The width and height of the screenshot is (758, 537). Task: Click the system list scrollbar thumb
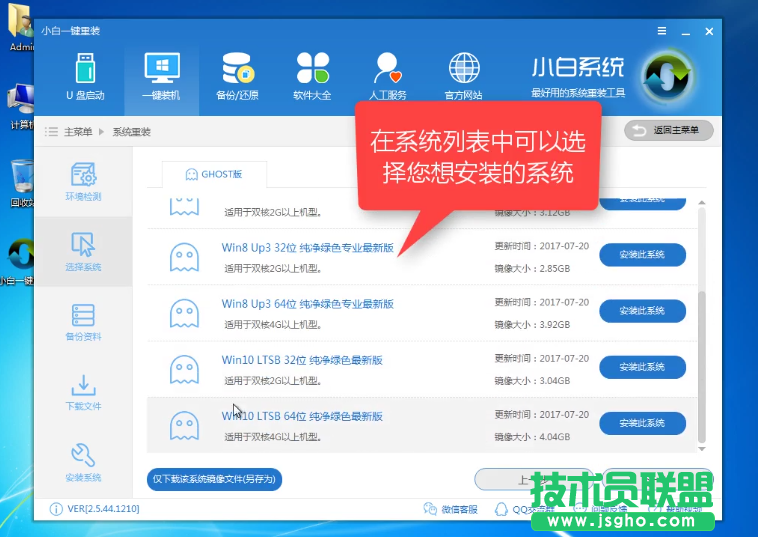click(x=702, y=367)
